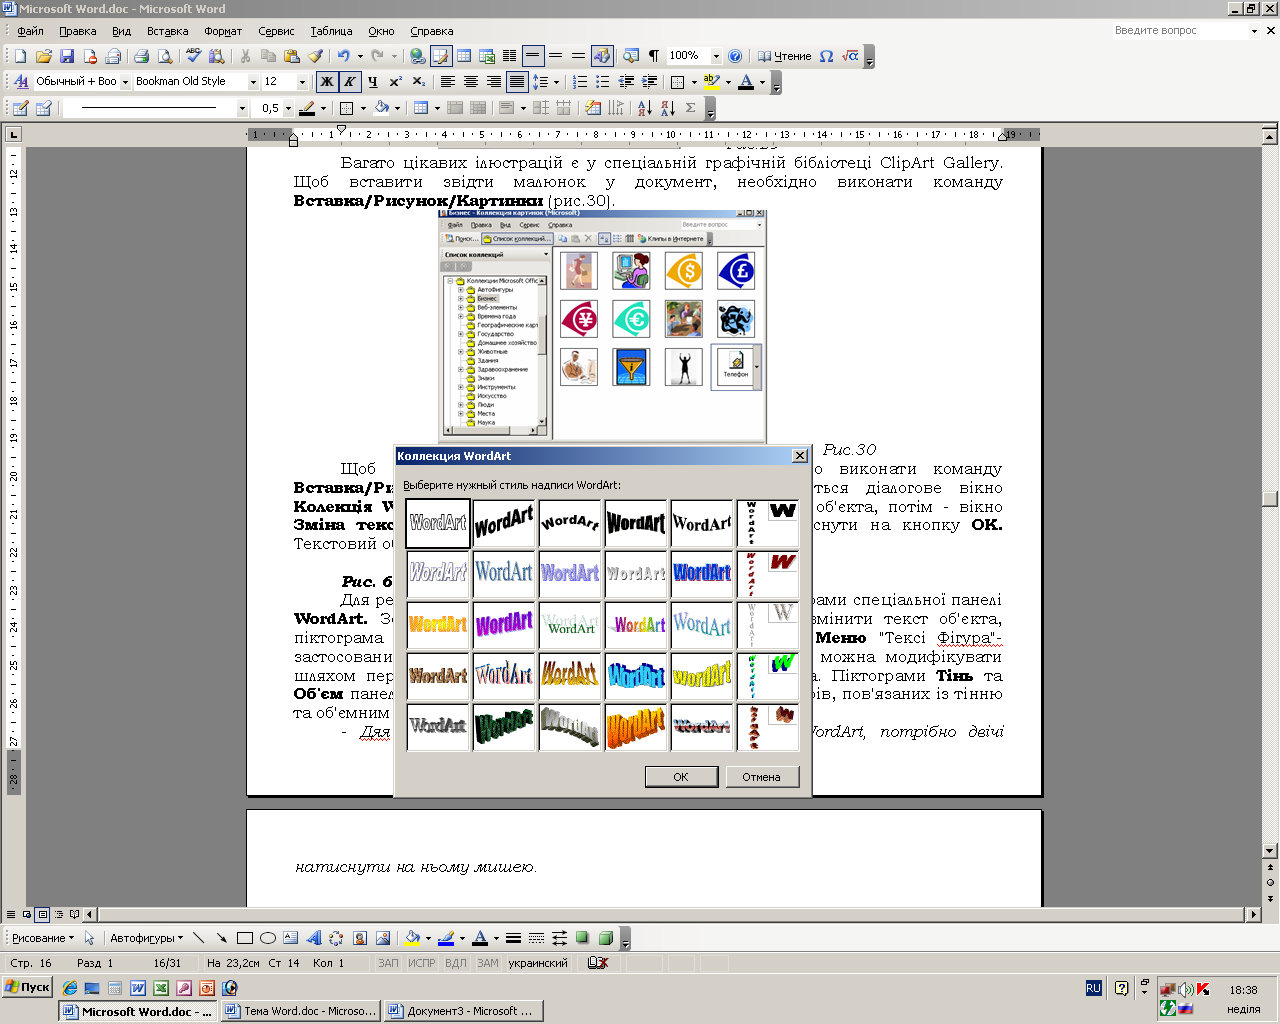Open the Пуск start menu

click(x=27, y=987)
